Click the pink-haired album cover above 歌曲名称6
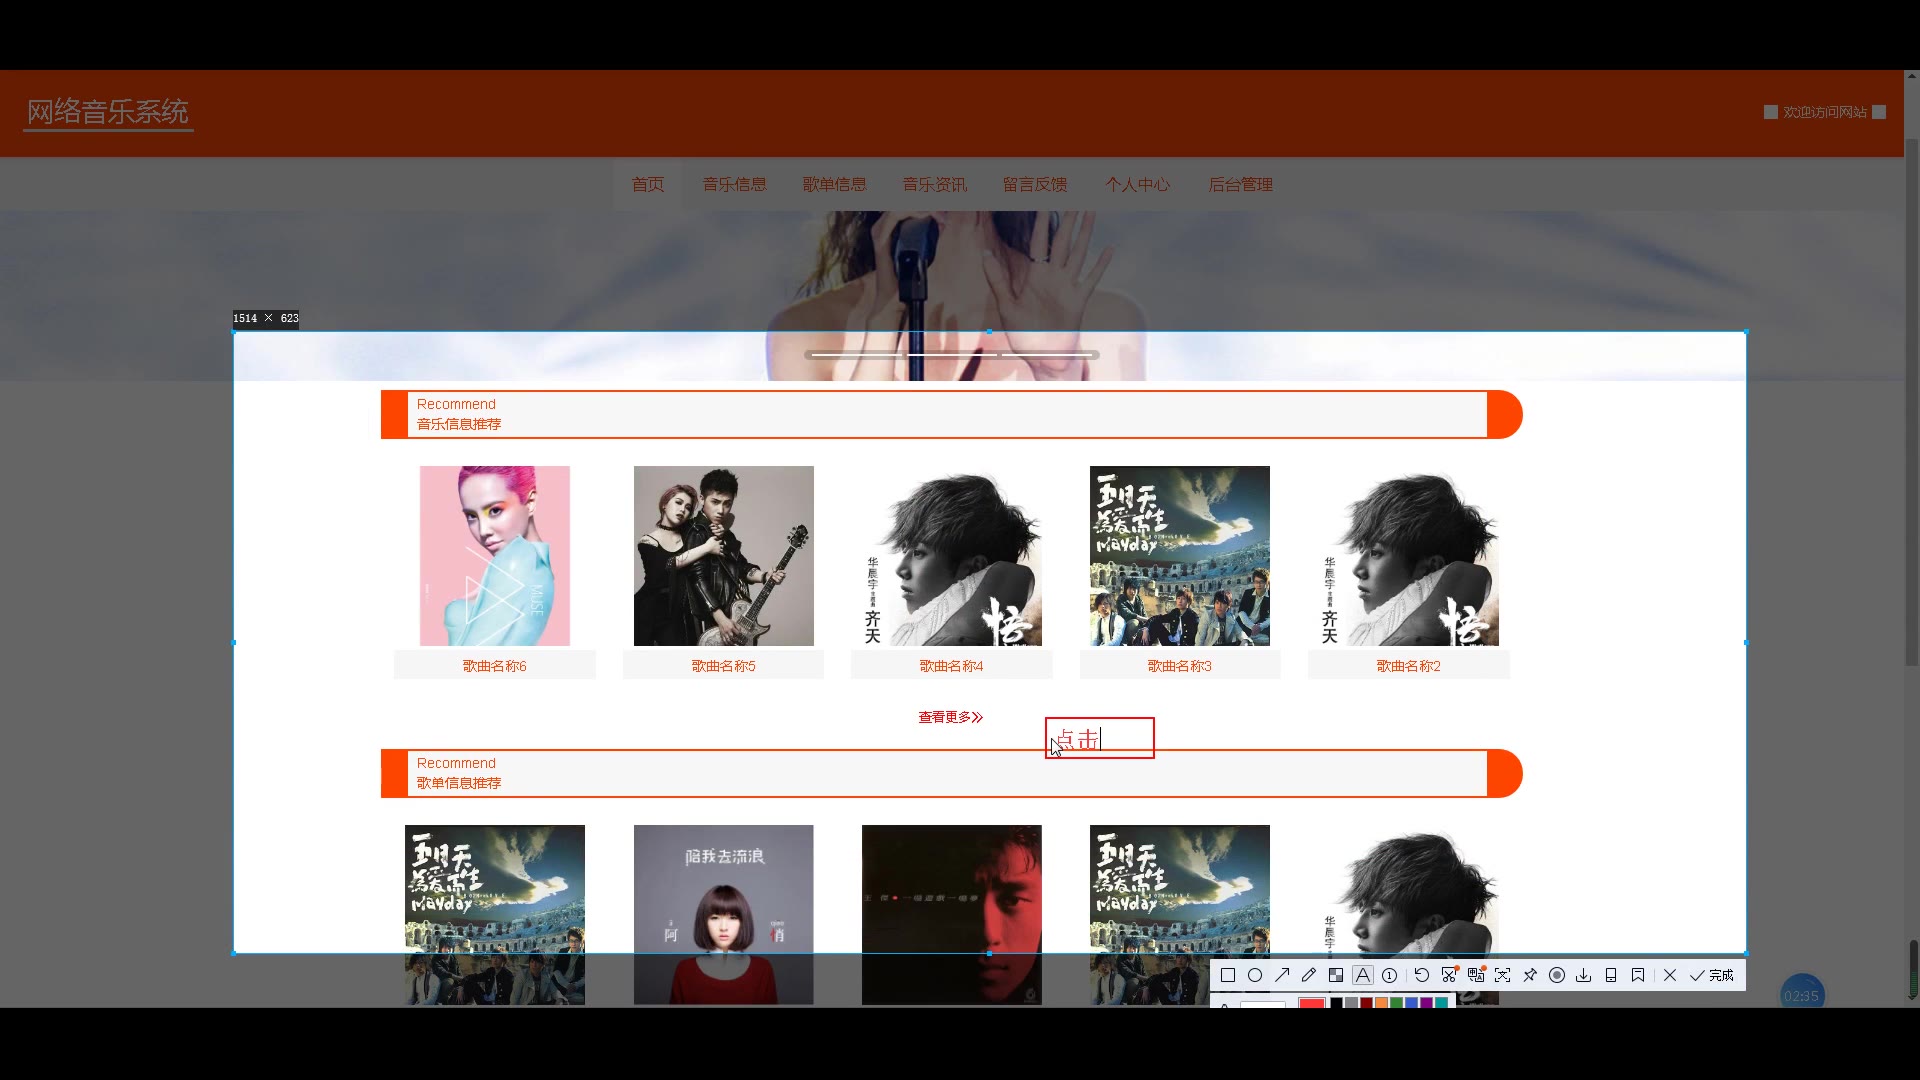This screenshot has height=1080, width=1920. point(494,556)
